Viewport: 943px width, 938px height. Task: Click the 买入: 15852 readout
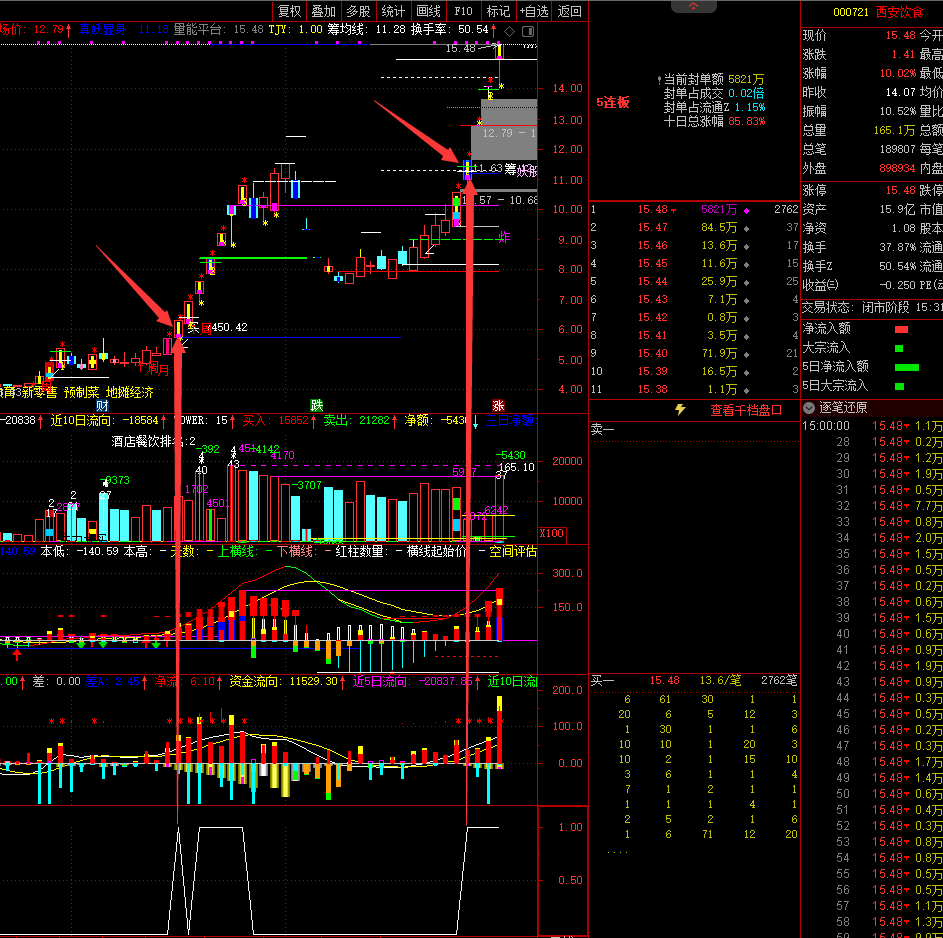pos(275,420)
